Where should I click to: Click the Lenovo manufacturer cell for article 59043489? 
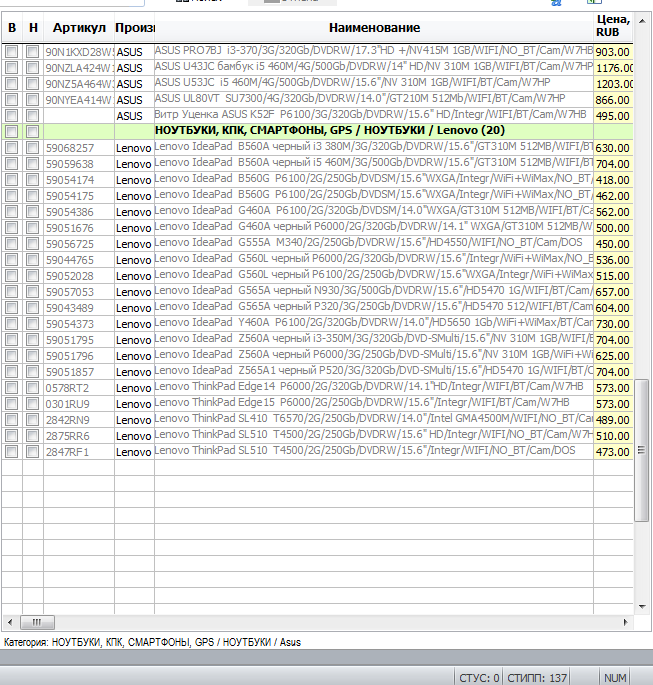click(x=135, y=308)
